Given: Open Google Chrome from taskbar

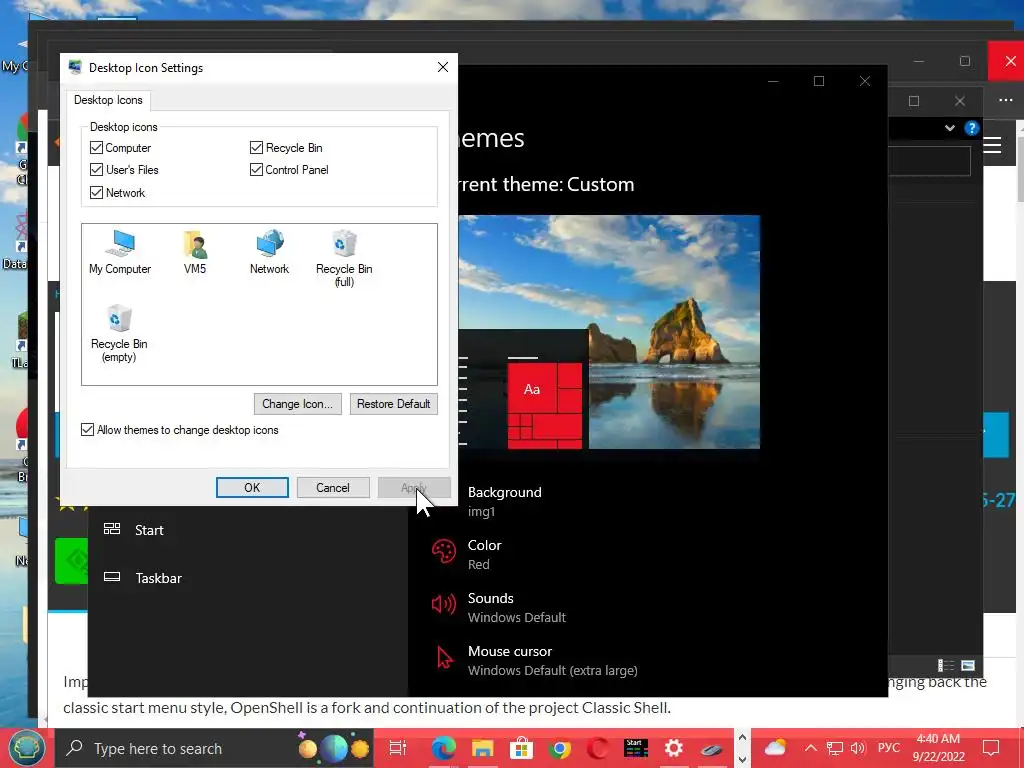Looking at the screenshot, I should [559, 748].
